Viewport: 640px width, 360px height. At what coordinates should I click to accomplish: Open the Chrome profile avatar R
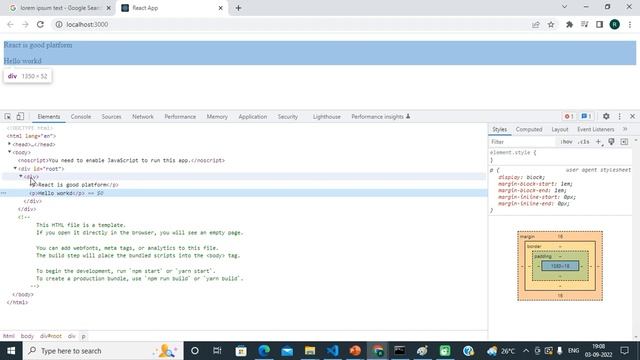click(x=615, y=24)
